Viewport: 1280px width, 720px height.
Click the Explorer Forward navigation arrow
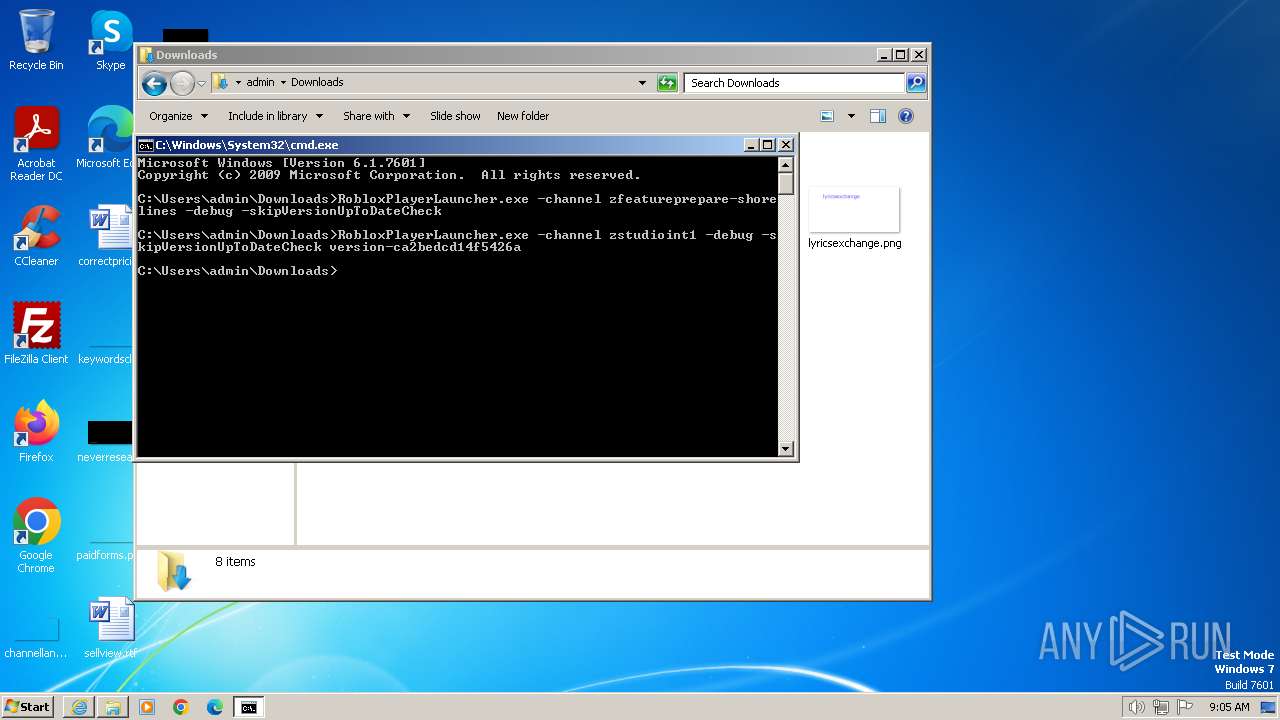[x=182, y=83]
